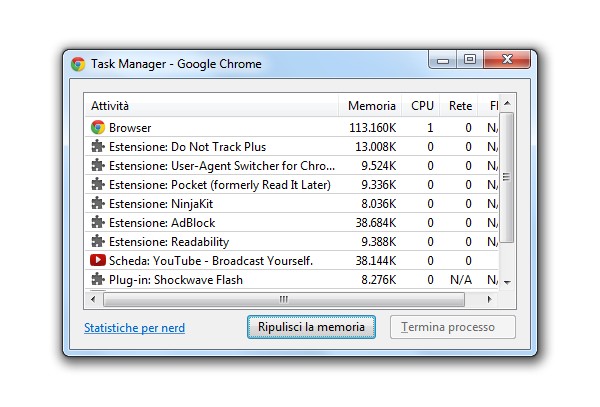Click the User-Agent Switcher puzzle icon
The image size is (600, 407).
(98, 165)
